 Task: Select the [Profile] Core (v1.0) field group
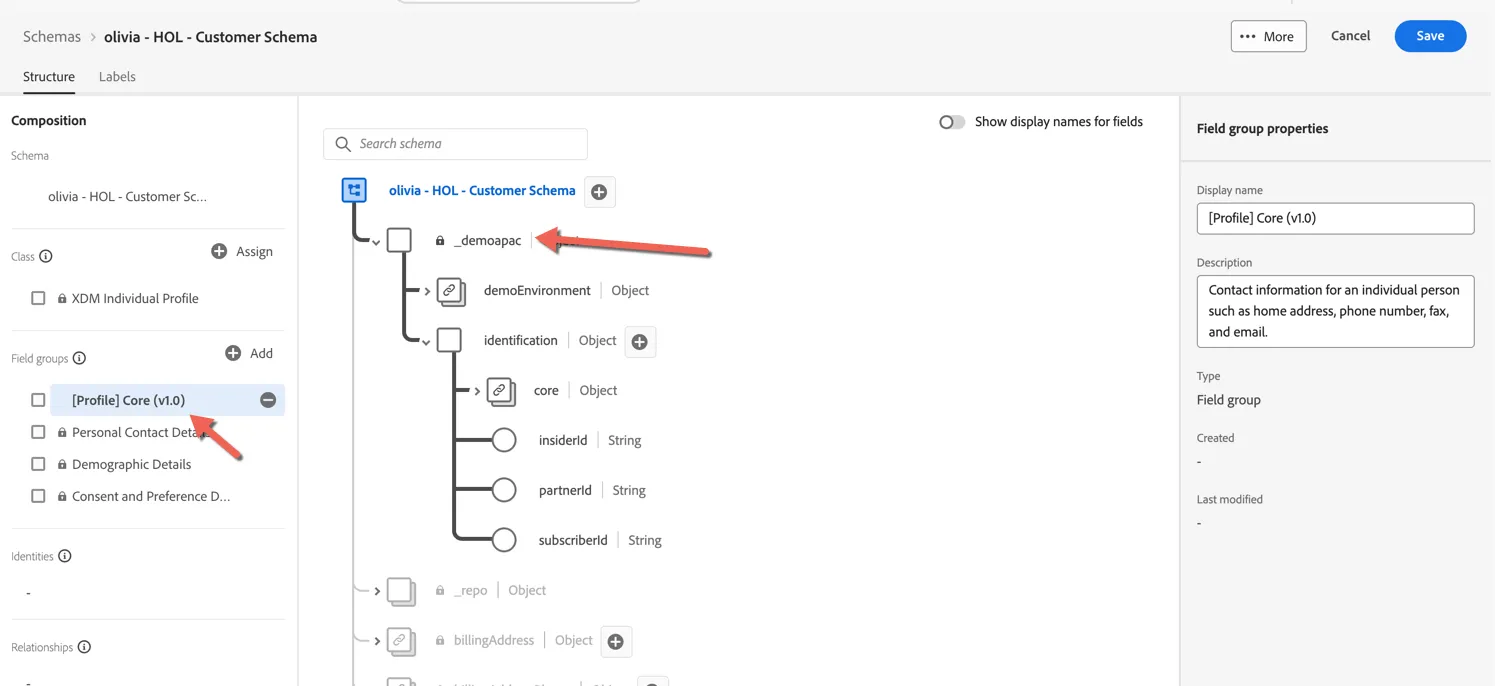coord(128,400)
